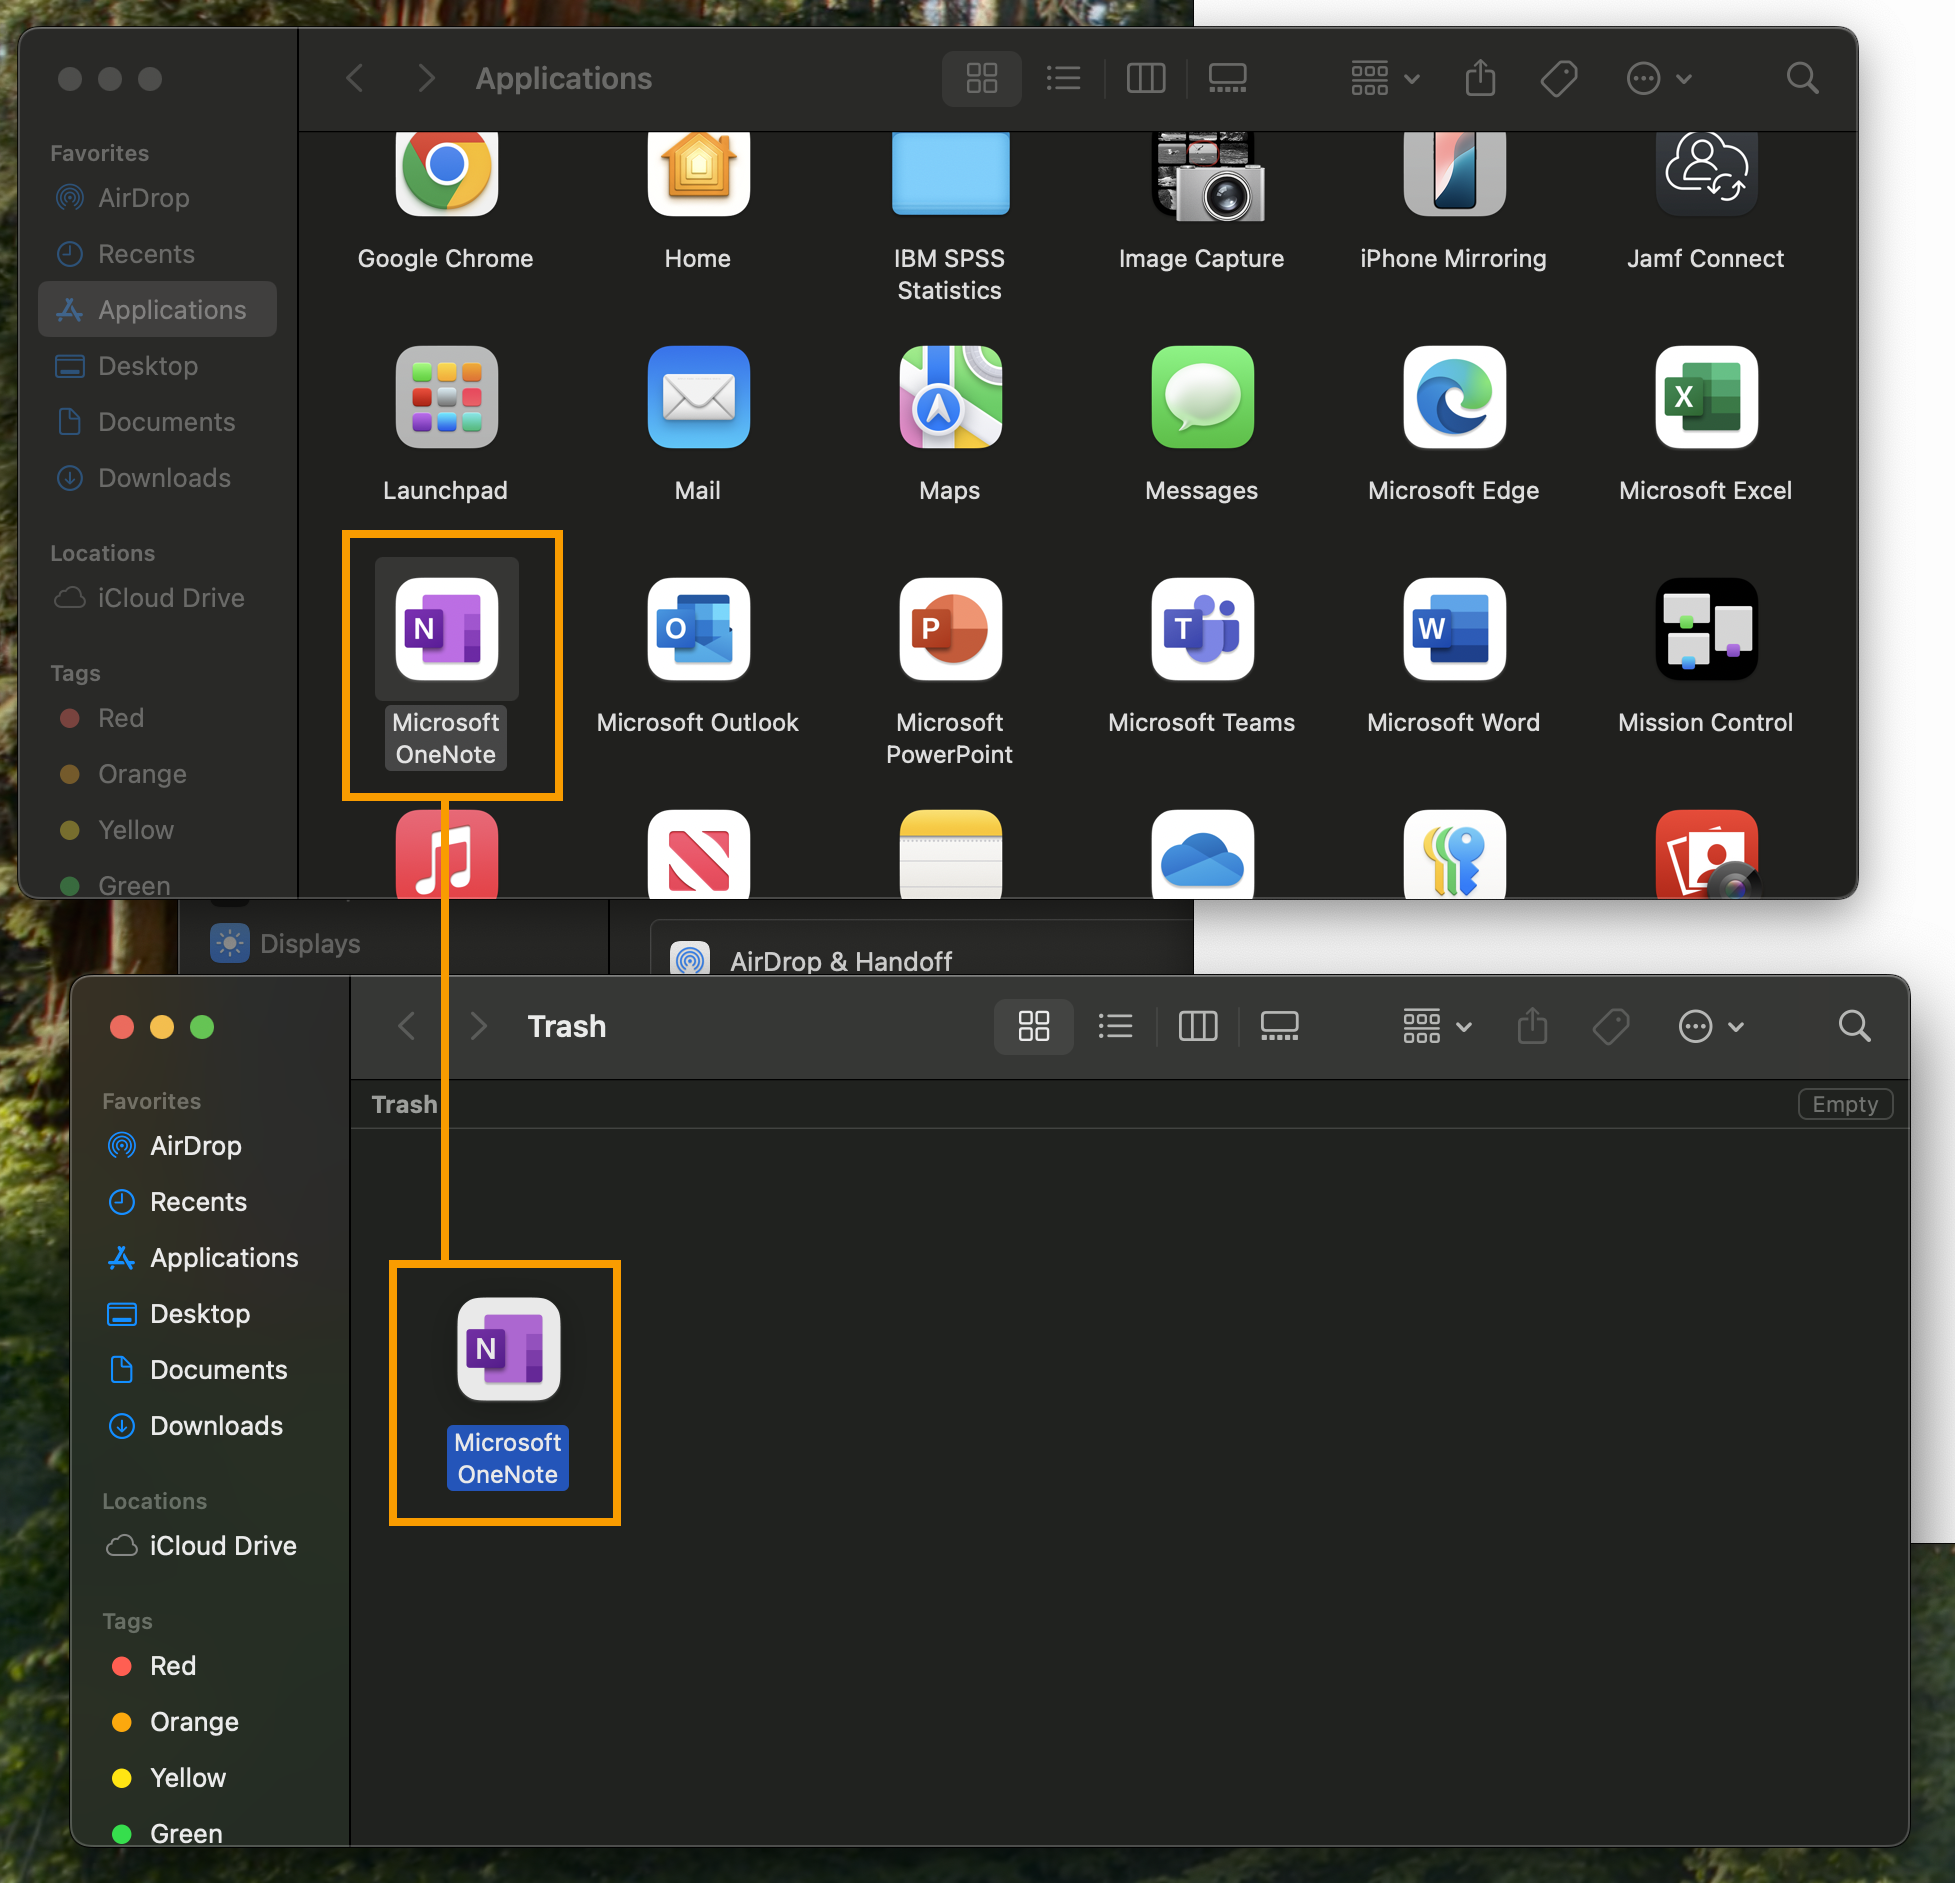
Task: Open group-by dropdown in Applications window
Action: 1385,78
